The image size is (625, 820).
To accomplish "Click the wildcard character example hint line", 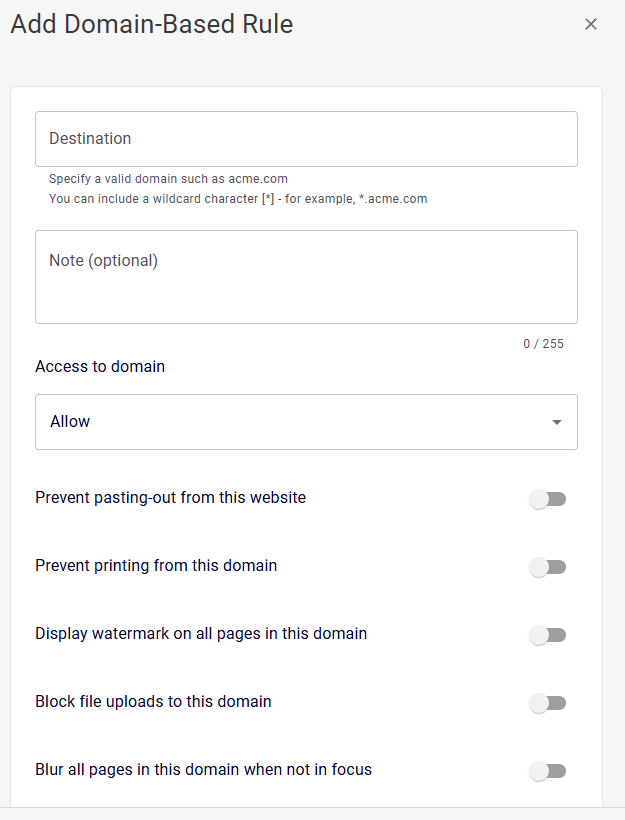I will point(238,199).
